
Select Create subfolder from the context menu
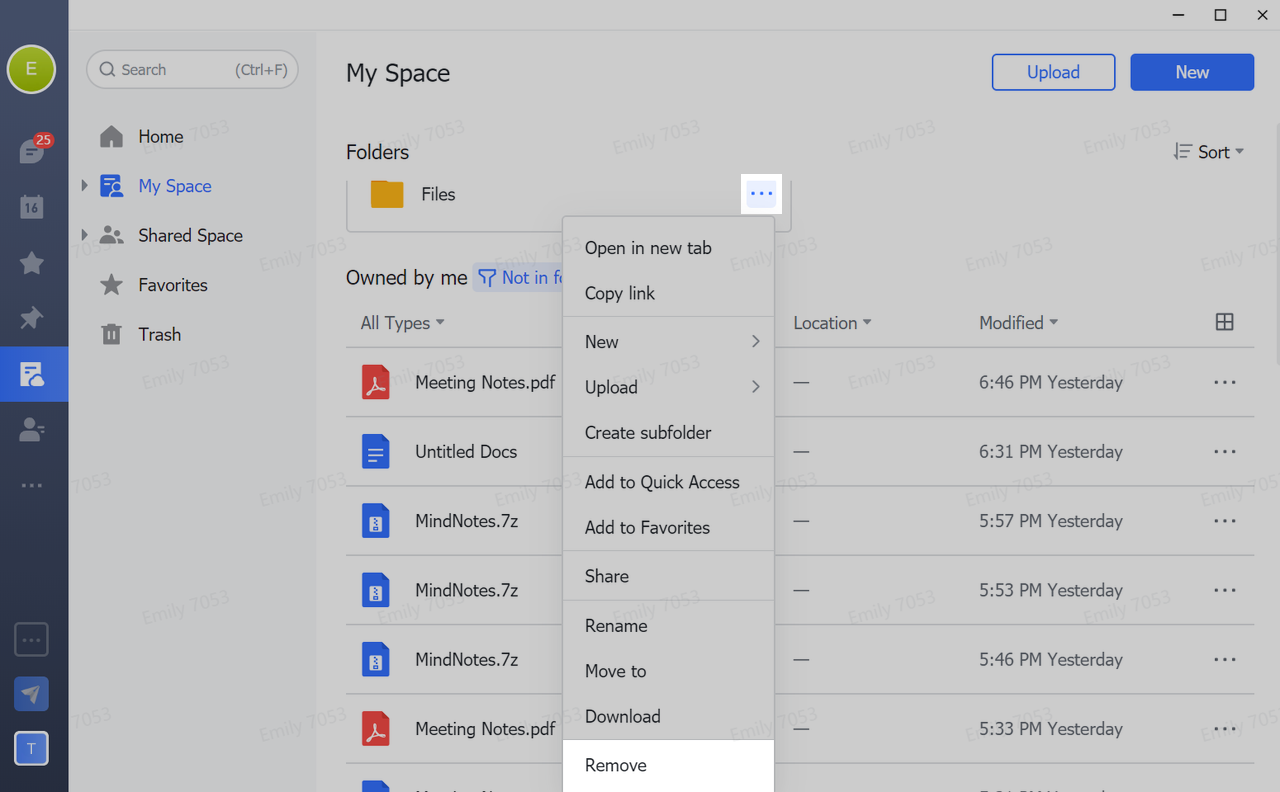pyautogui.click(x=648, y=432)
